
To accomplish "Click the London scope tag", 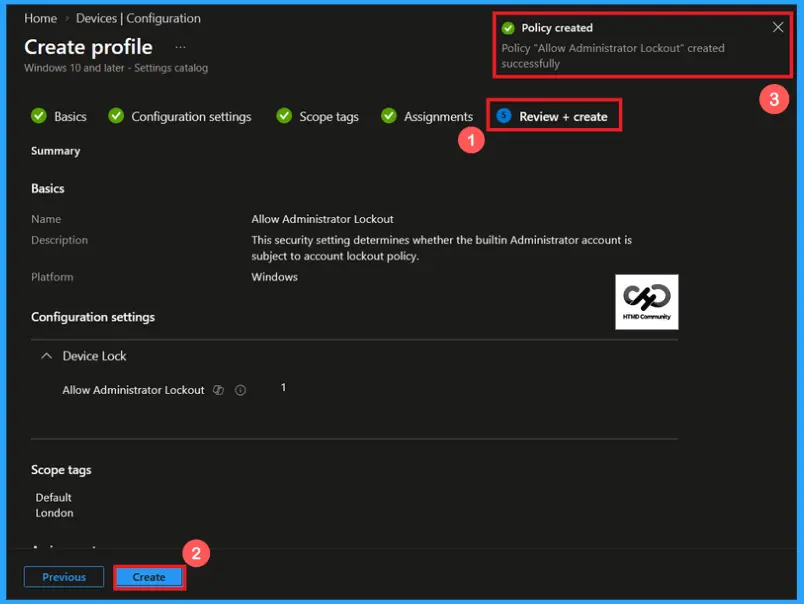I will click(x=54, y=513).
